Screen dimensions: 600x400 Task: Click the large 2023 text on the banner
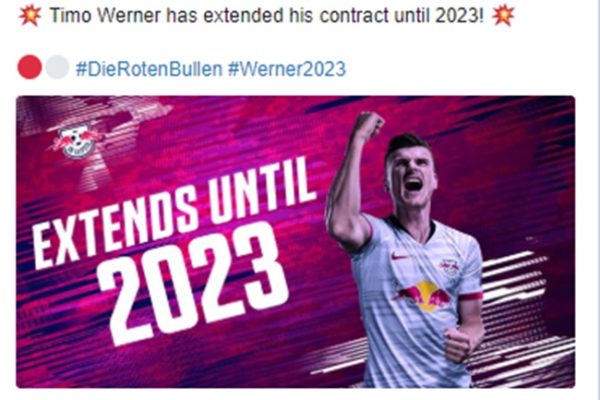(x=192, y=283)
